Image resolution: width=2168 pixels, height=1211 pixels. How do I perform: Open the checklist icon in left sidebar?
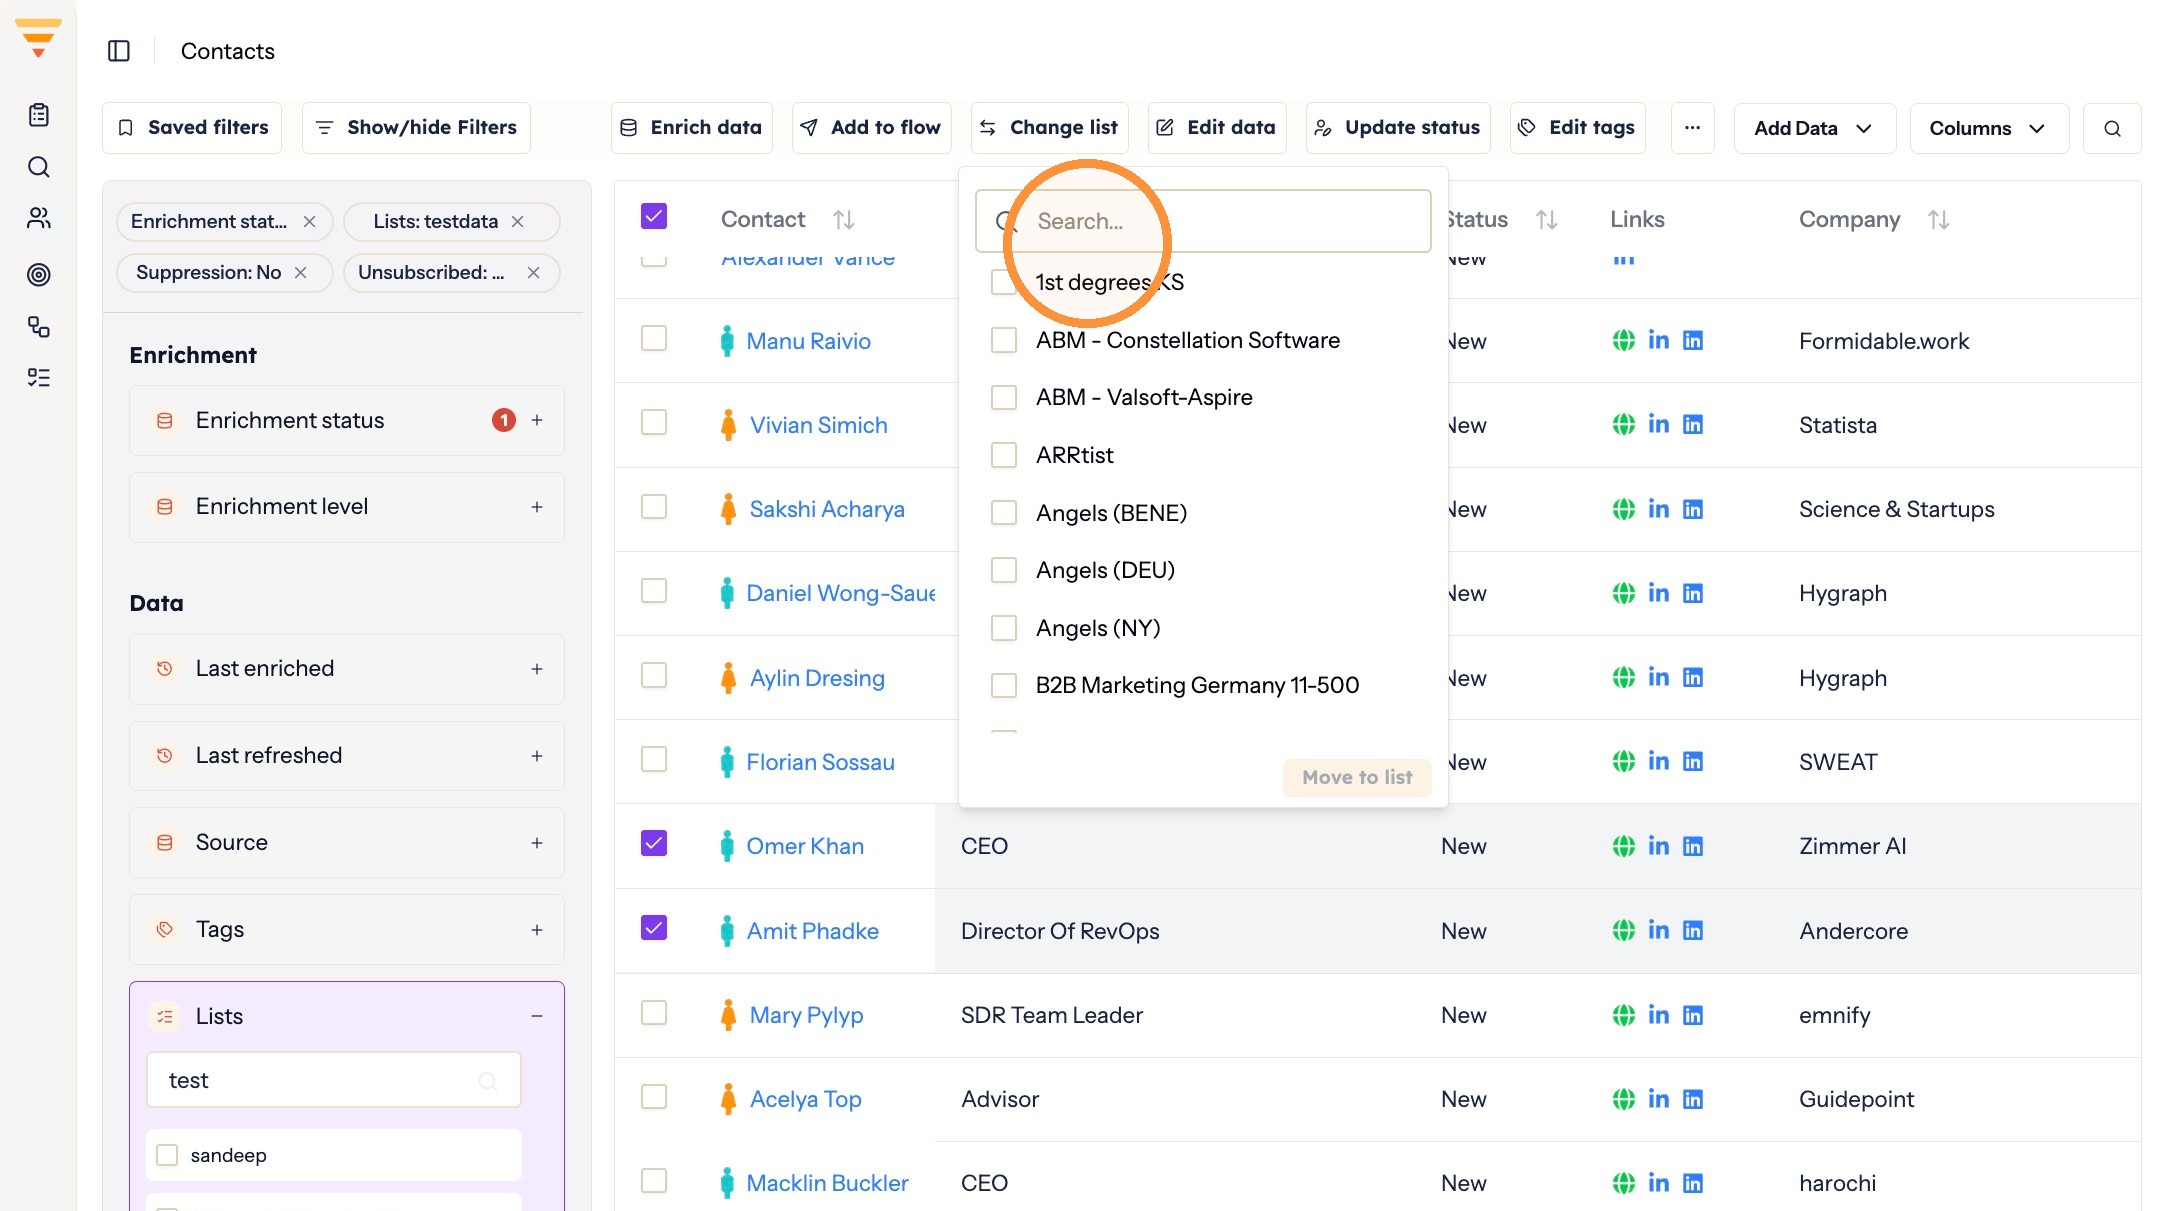39,377
